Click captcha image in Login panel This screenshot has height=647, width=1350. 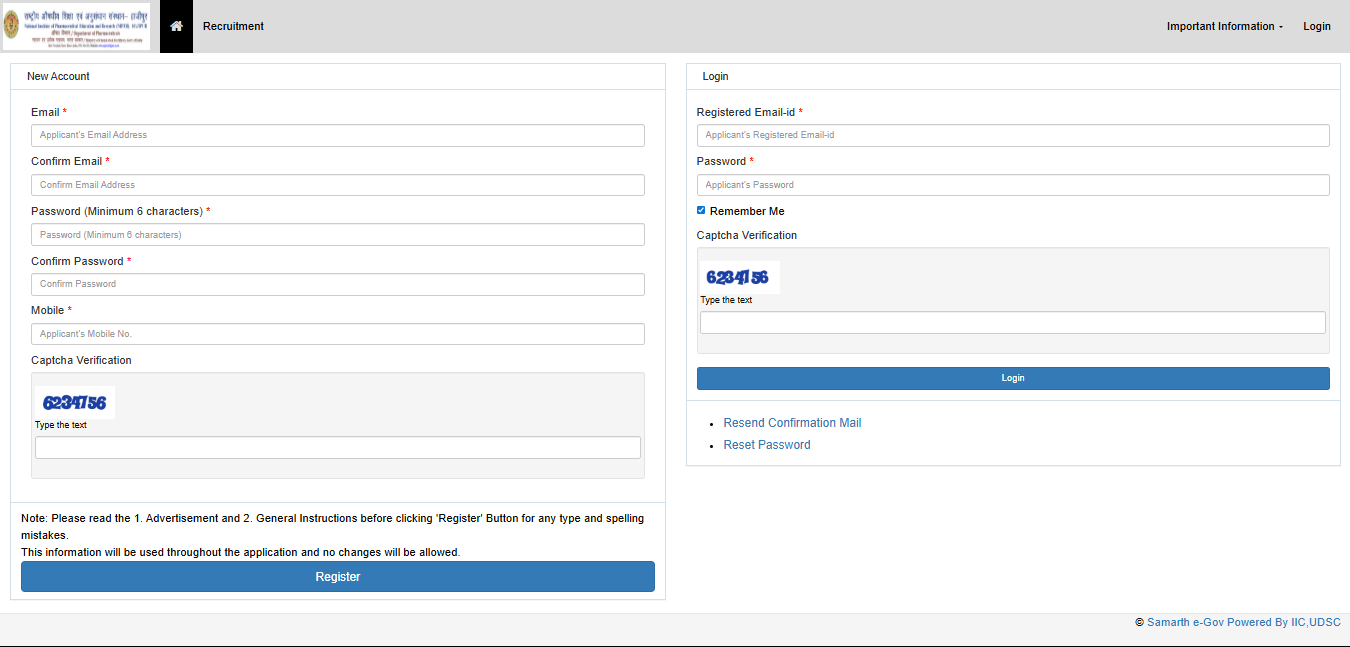coord(739,278)
